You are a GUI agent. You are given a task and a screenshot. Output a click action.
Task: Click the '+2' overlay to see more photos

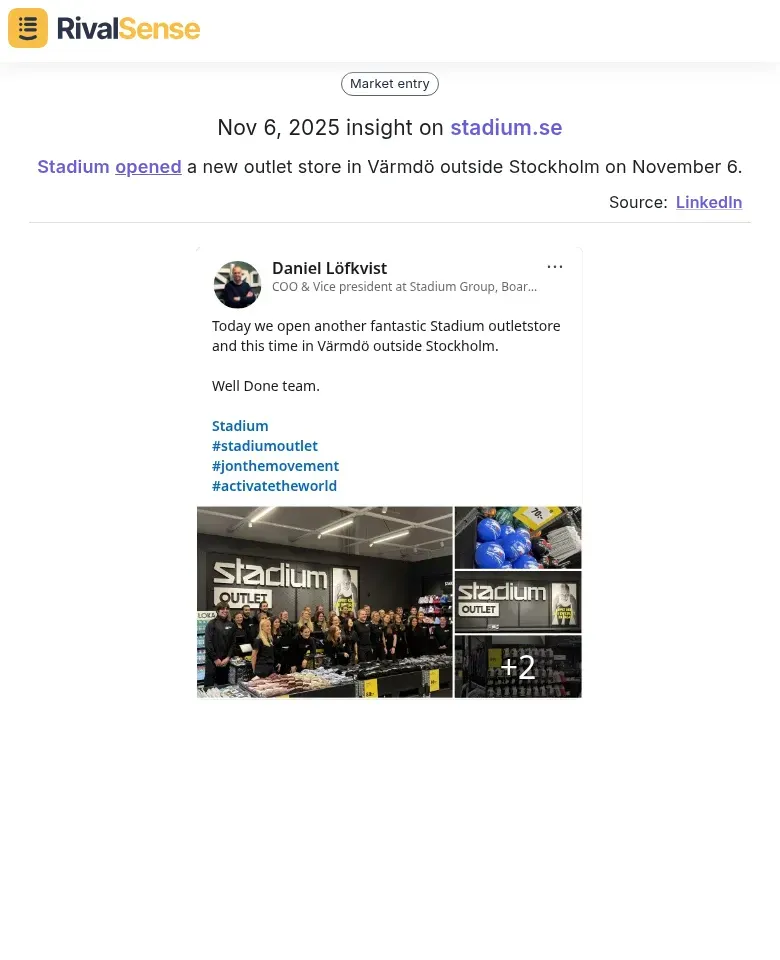518,666
